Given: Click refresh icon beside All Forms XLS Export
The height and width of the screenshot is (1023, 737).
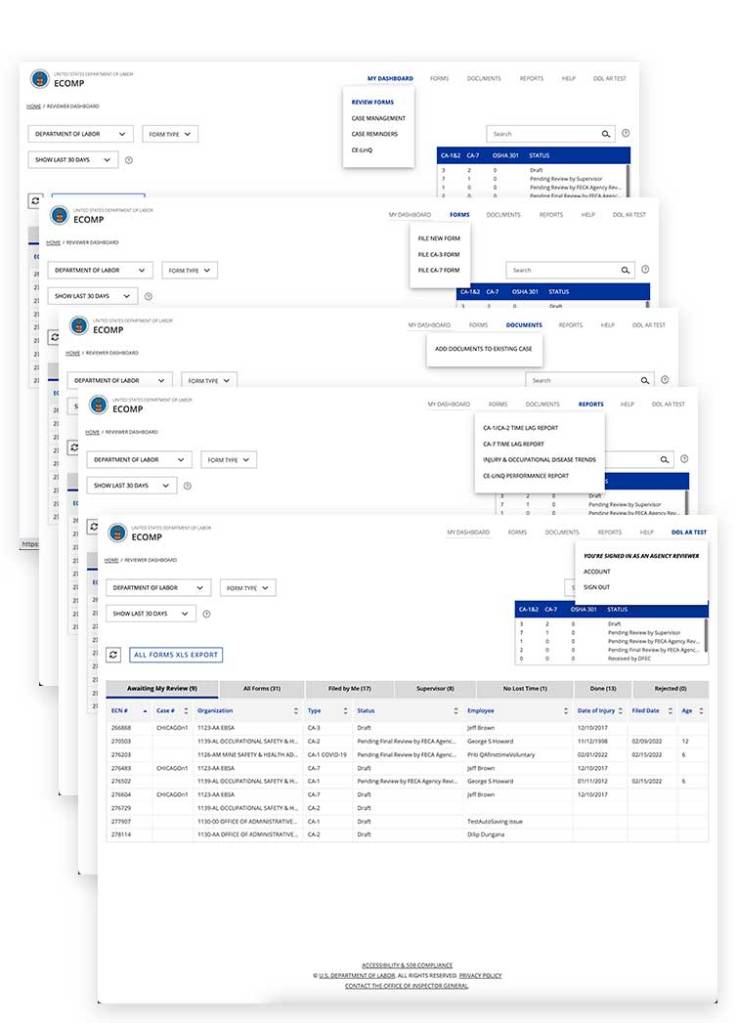Looking at the screenshot, I should click(x=114, y=654).
